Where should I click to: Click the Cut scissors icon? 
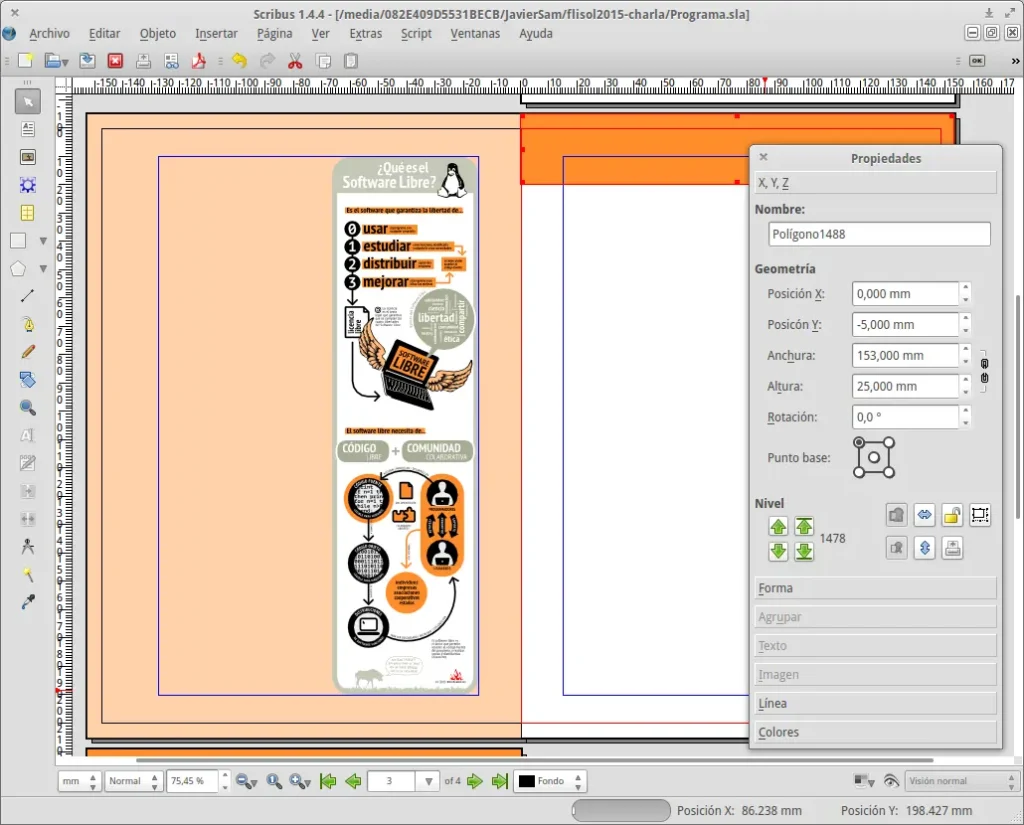[x=295, y=61]
